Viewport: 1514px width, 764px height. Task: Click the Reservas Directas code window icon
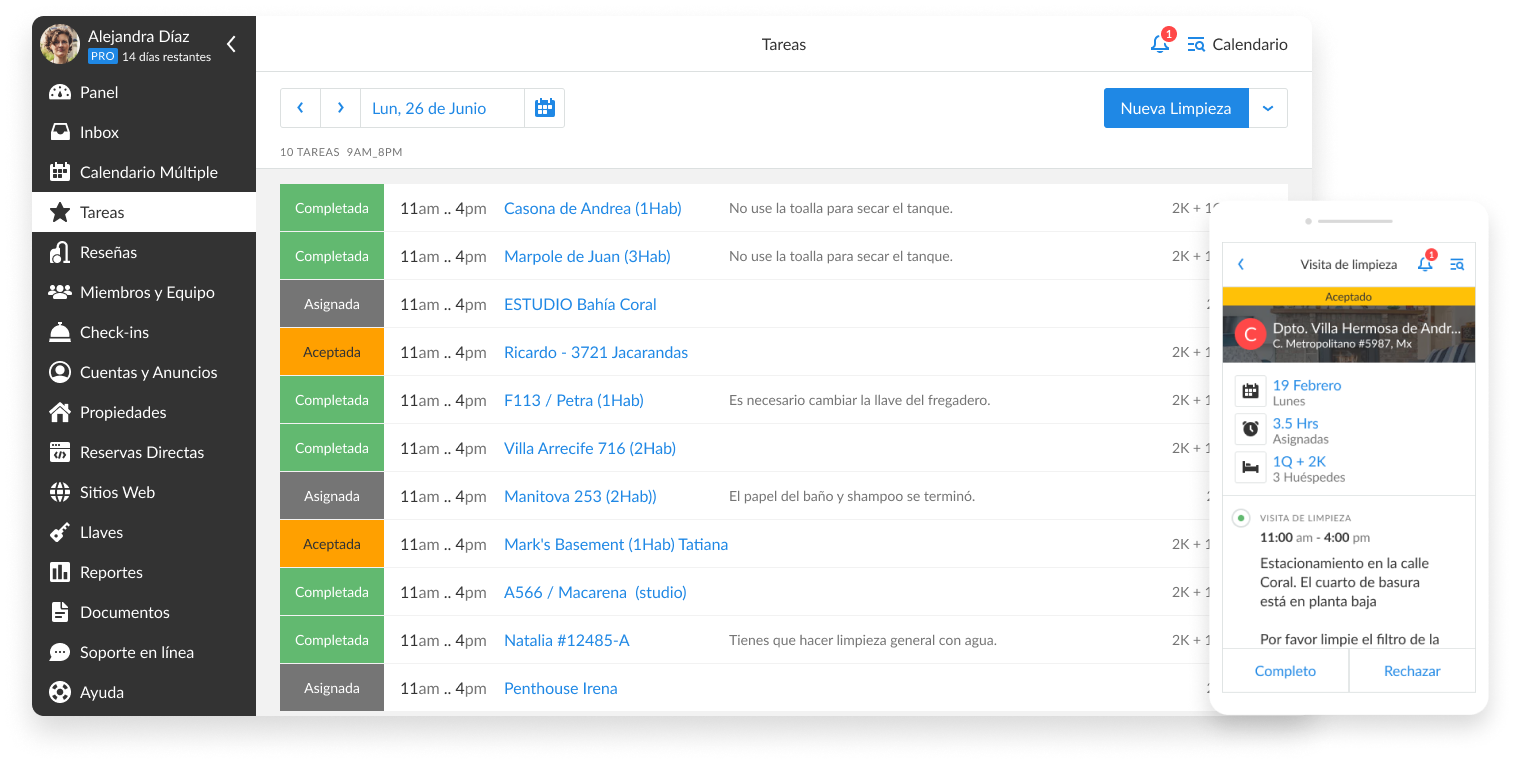[x=60, y=452]
